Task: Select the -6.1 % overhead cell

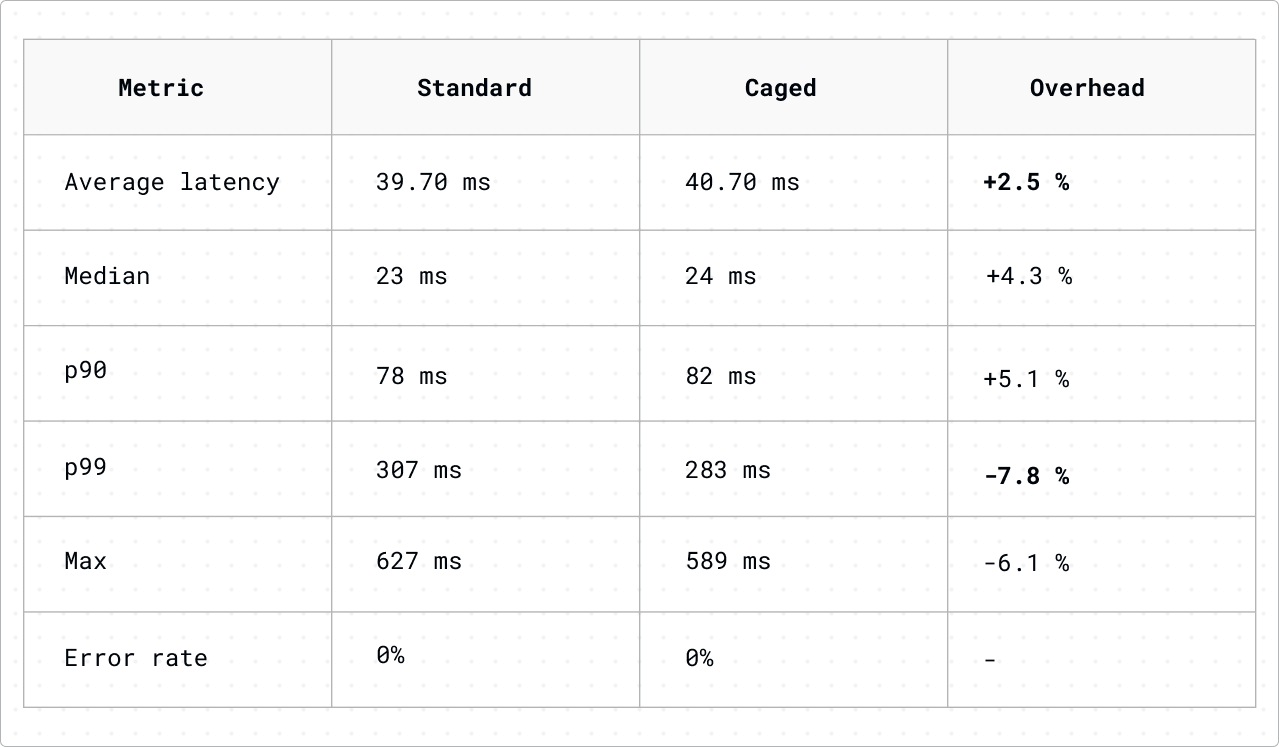Action: [1026, 563]
